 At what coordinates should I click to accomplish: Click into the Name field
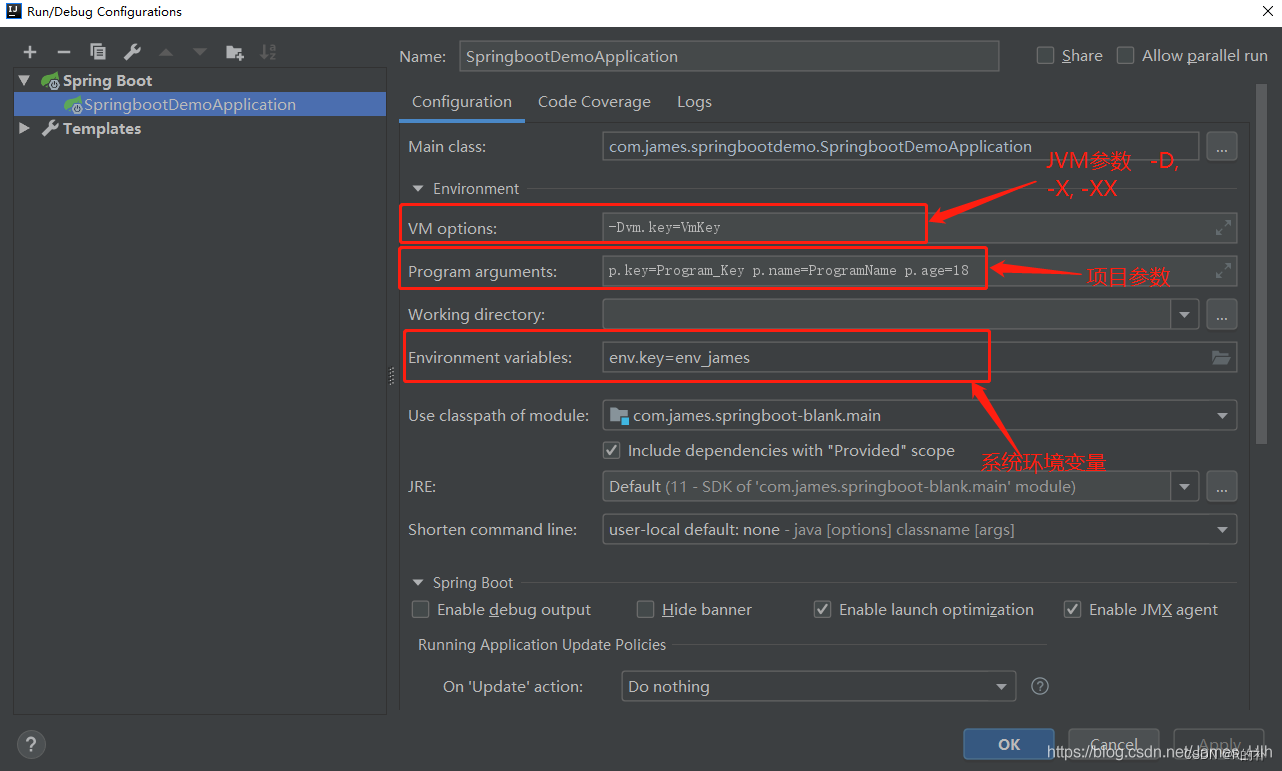(729, 56)
